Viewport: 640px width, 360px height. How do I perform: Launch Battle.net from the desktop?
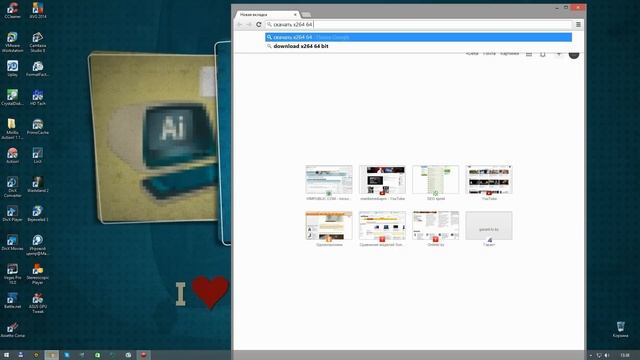tap(12, 300)
